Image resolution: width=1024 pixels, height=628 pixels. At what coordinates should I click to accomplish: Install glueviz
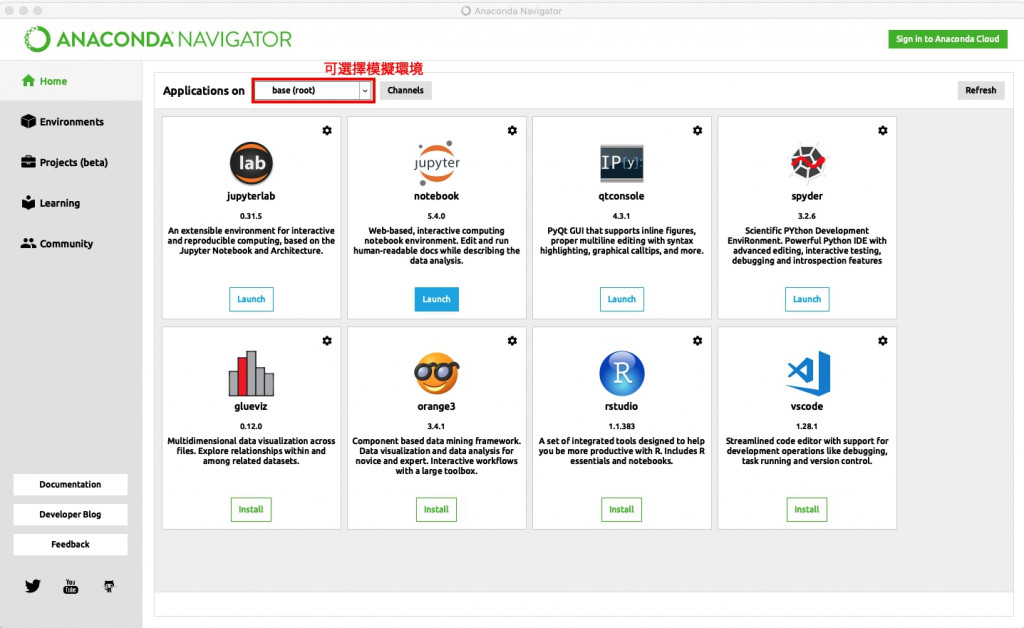tap(251, 509)
